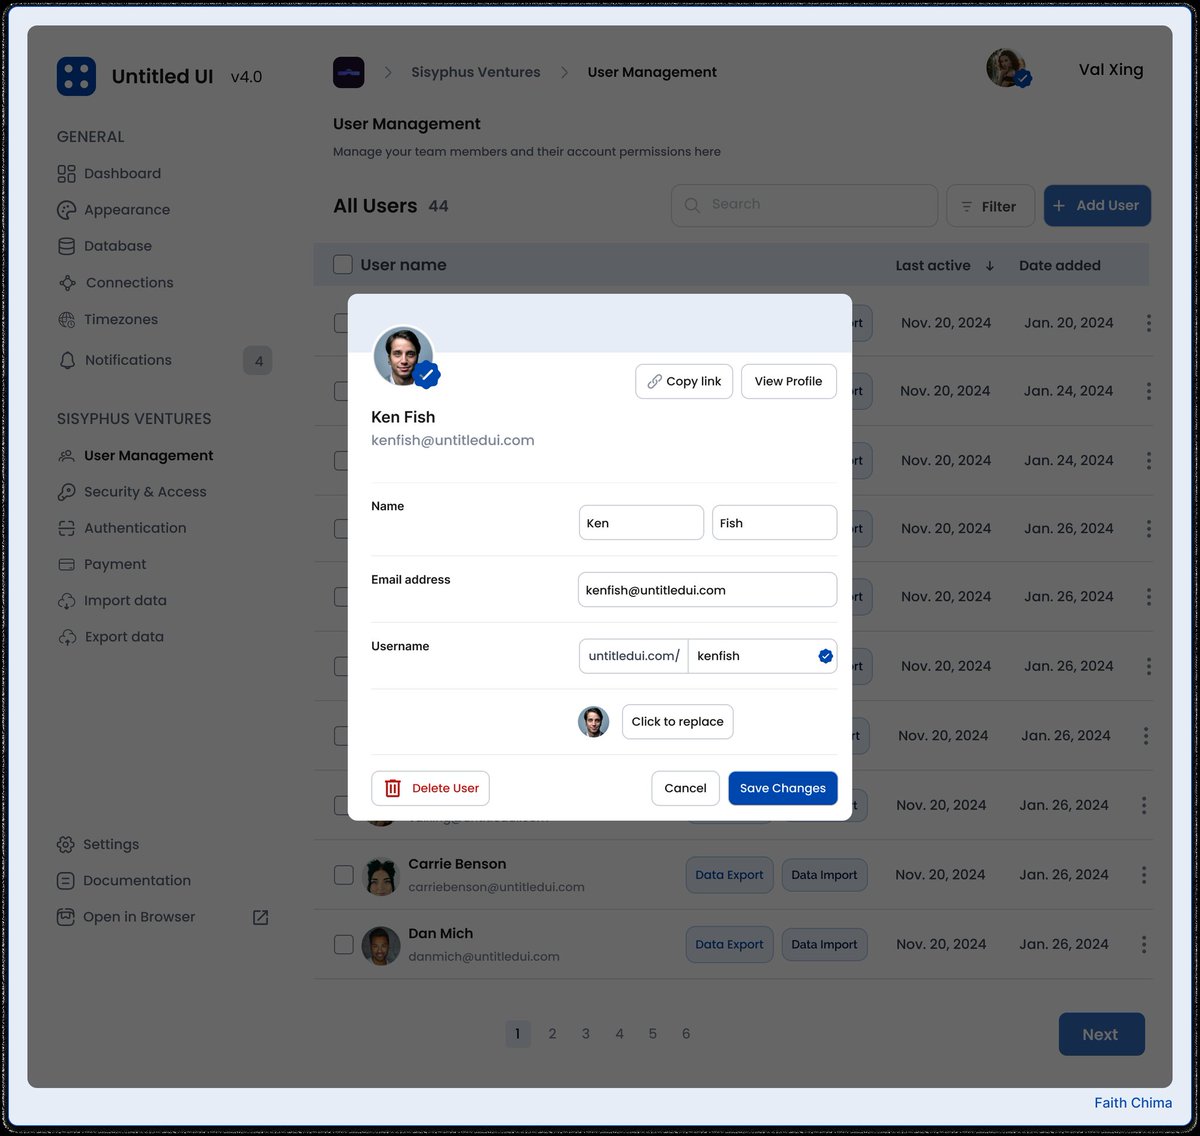Click the Payment card icon
The height and width of the screenshot is (1136, 1200).
tap(66, 565)
